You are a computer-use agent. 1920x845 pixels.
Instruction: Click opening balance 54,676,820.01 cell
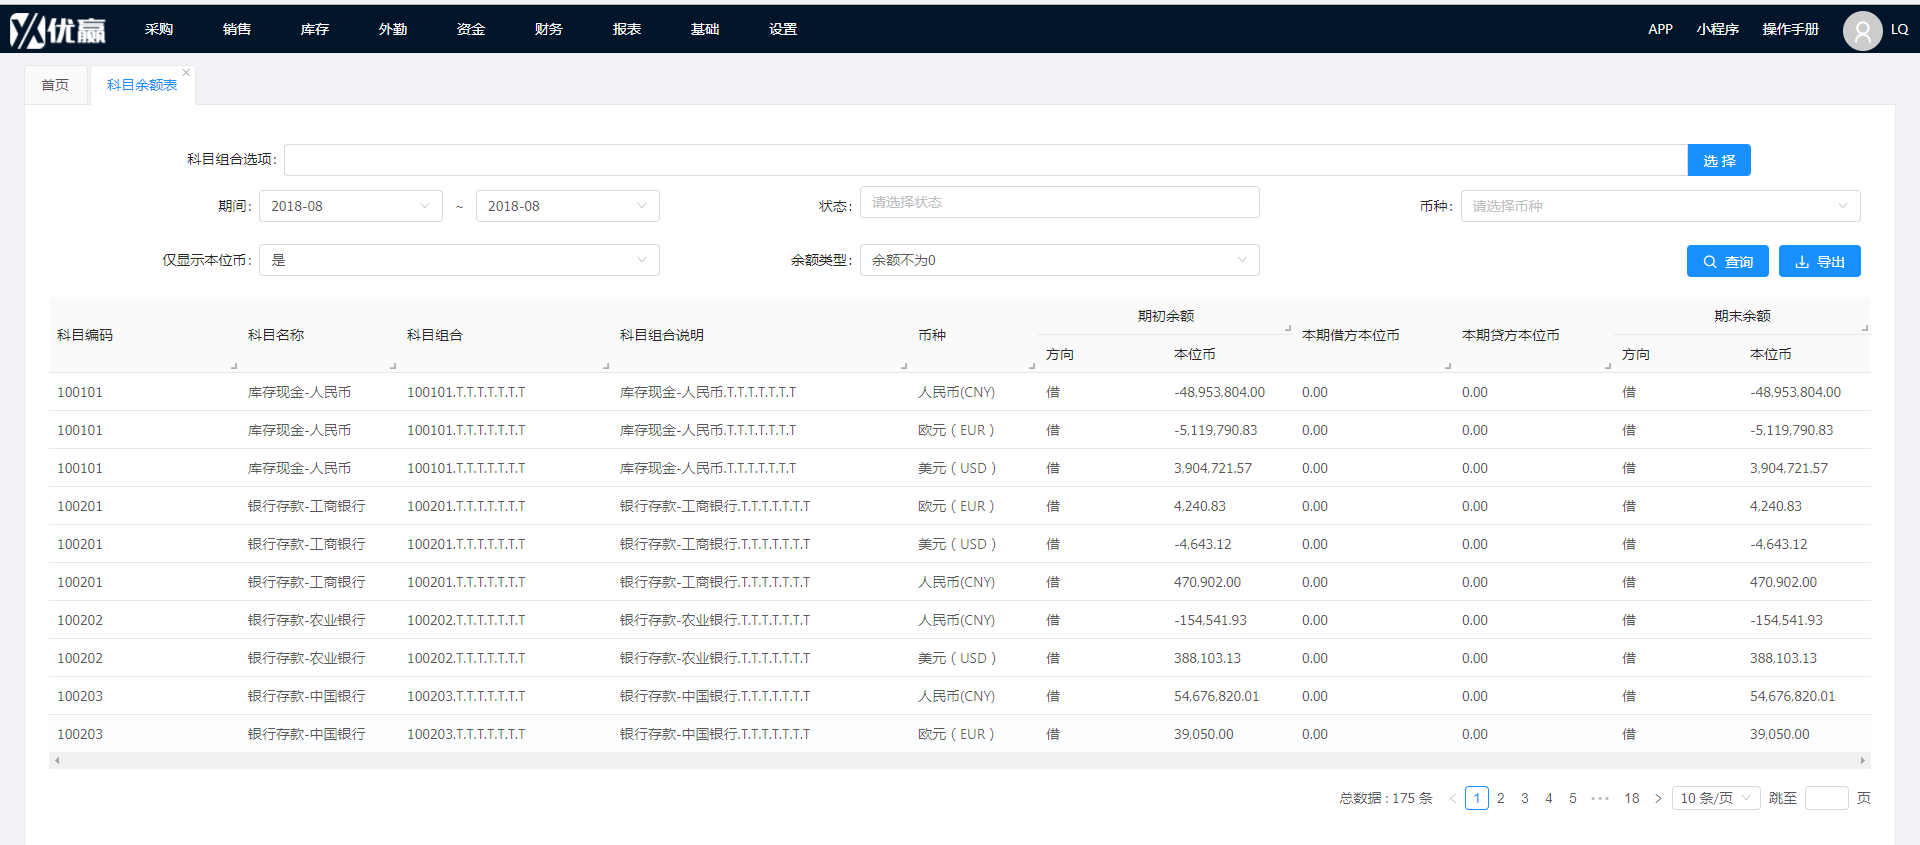(1217, 696)
